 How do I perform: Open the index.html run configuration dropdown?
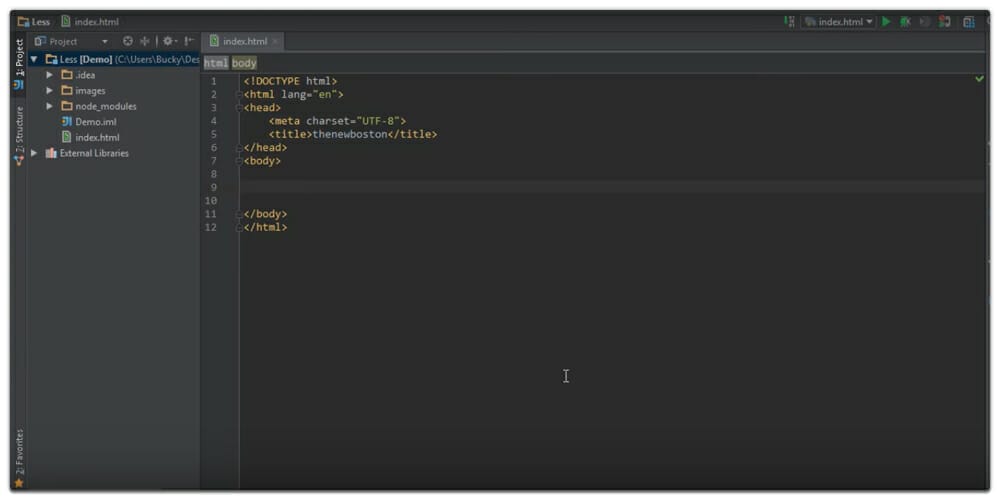click(839, 21)
